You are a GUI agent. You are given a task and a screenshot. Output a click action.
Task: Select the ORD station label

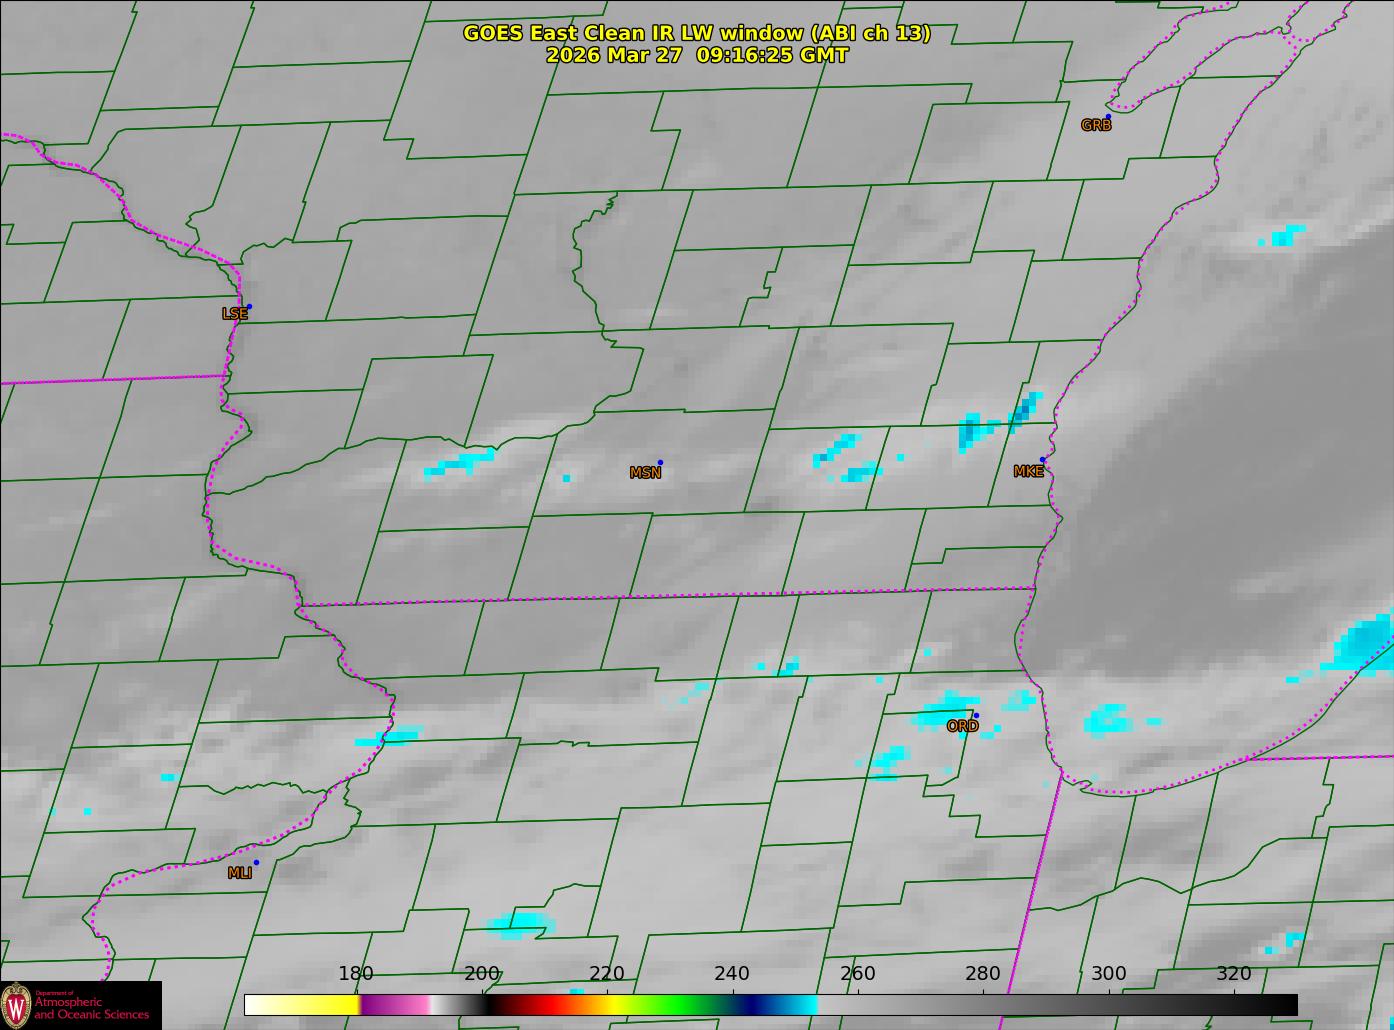pos(962,726)
